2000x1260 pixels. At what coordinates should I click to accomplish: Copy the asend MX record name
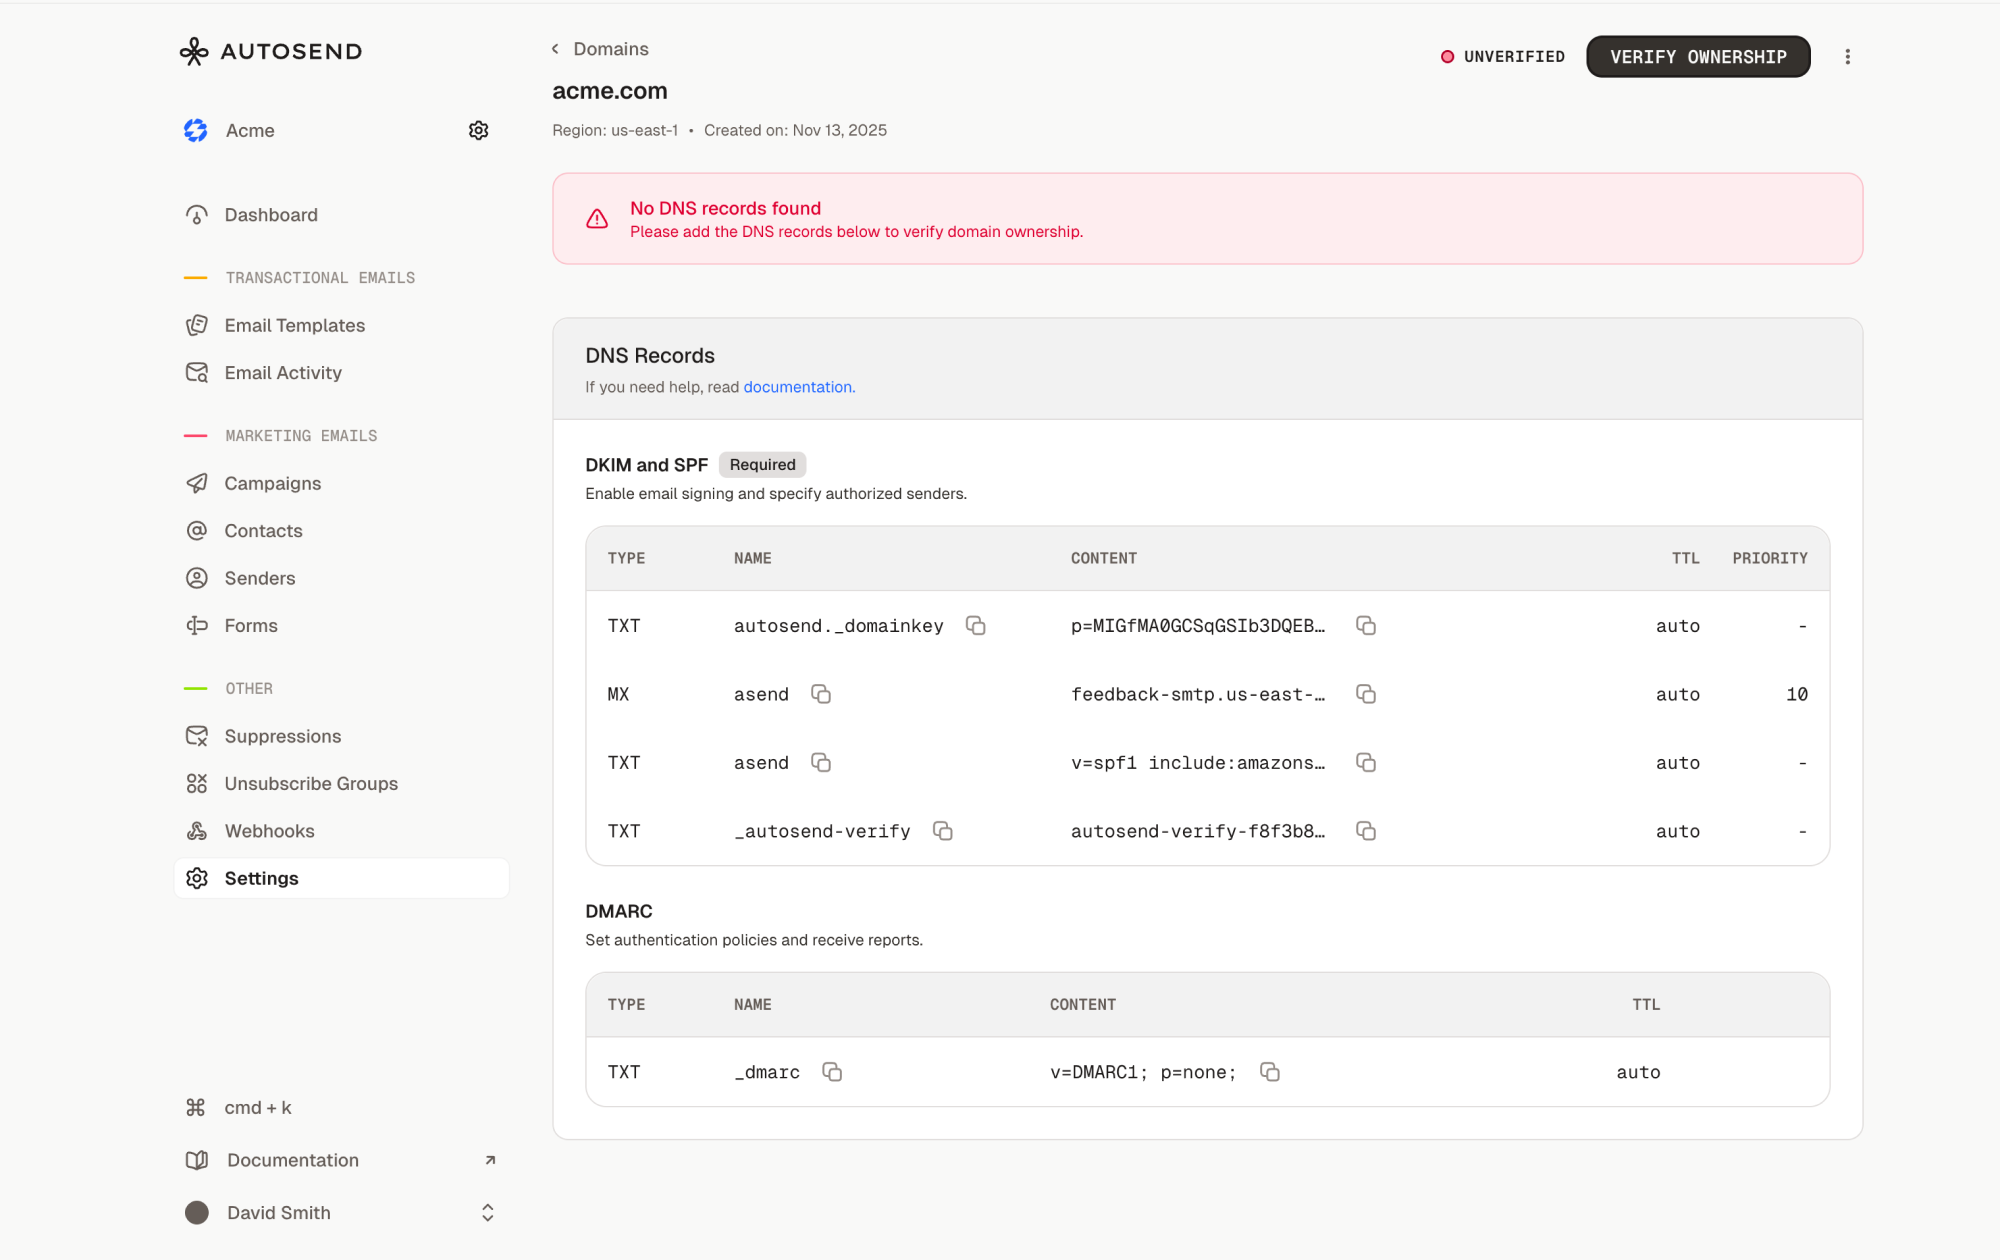click(820, 693)
